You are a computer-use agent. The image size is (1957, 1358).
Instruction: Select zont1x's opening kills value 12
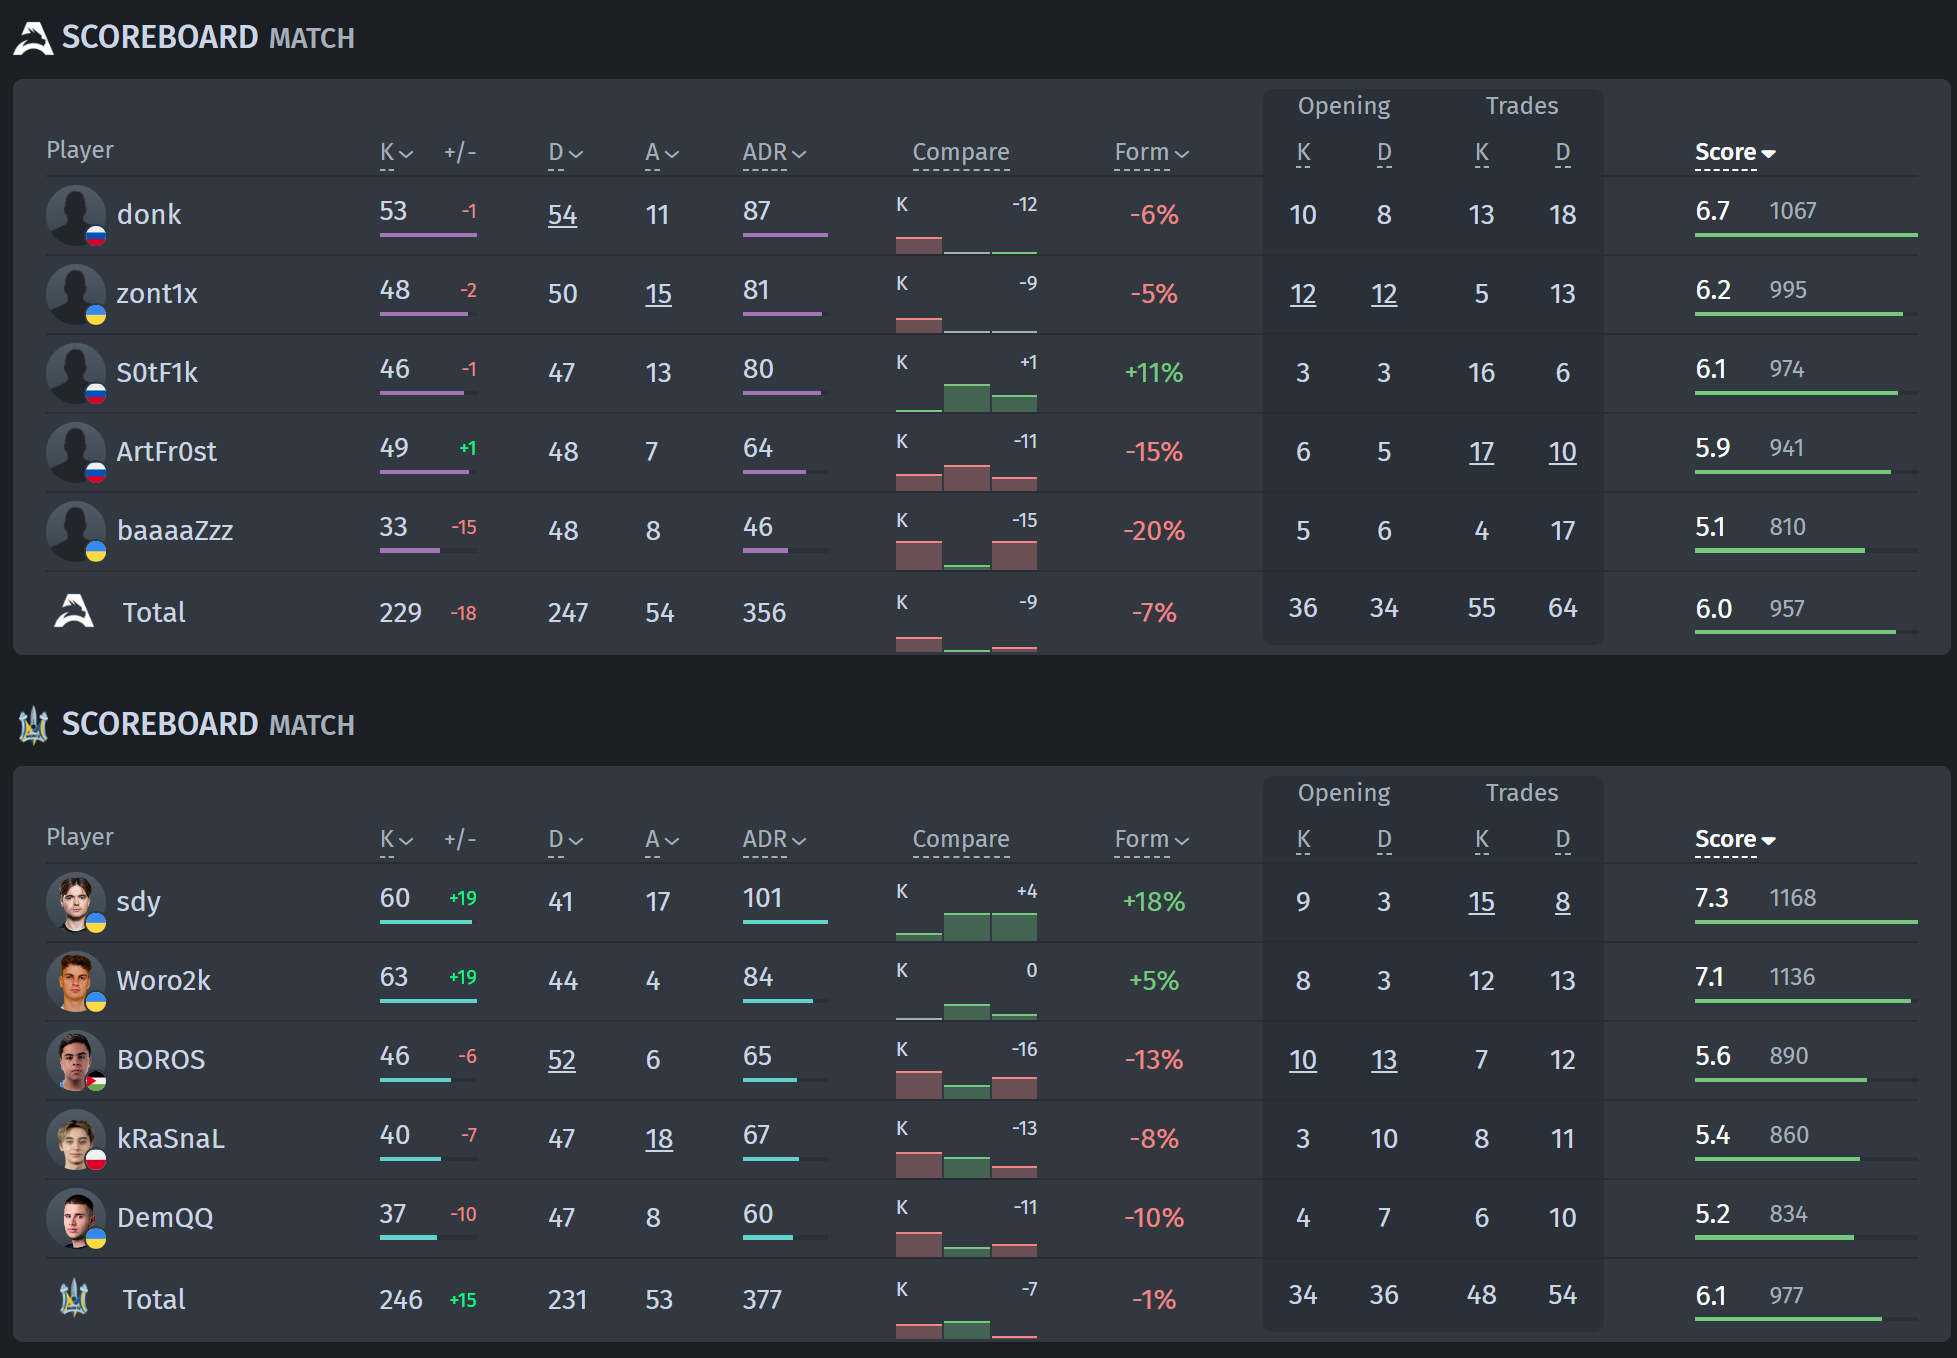tap(1303, 294)
